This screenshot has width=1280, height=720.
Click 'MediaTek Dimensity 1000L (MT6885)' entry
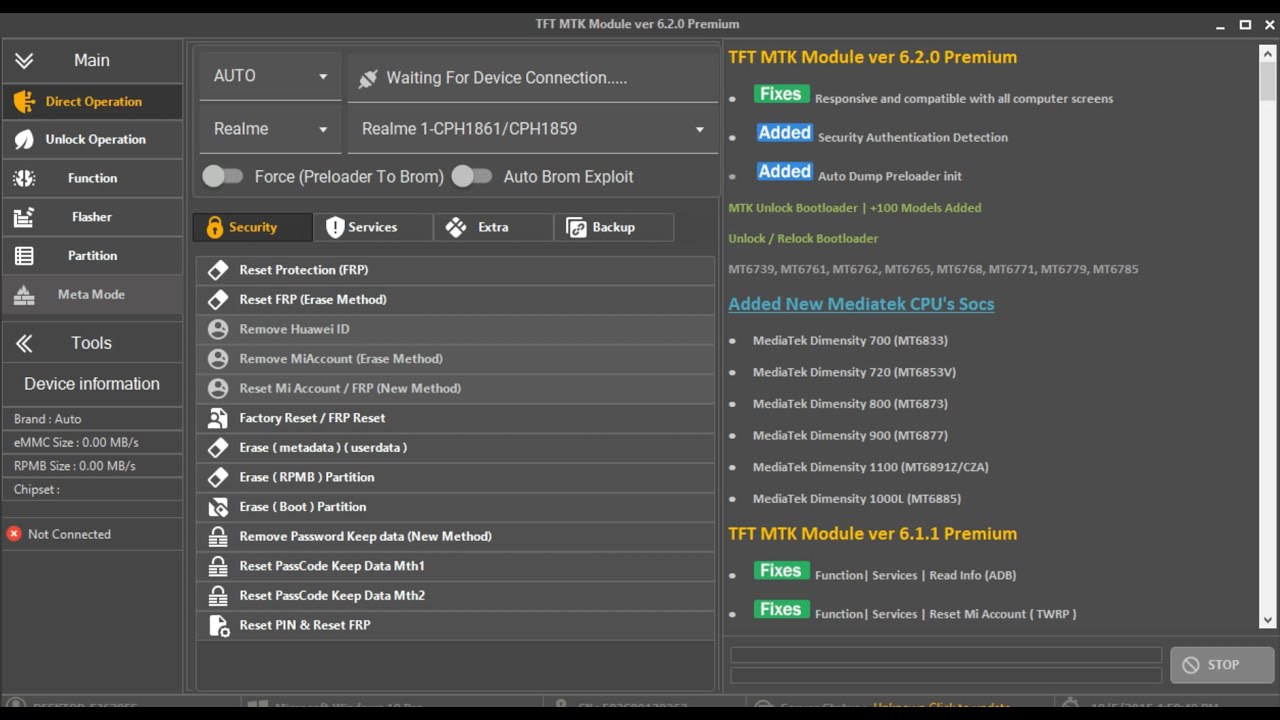[x=857, y=499]
